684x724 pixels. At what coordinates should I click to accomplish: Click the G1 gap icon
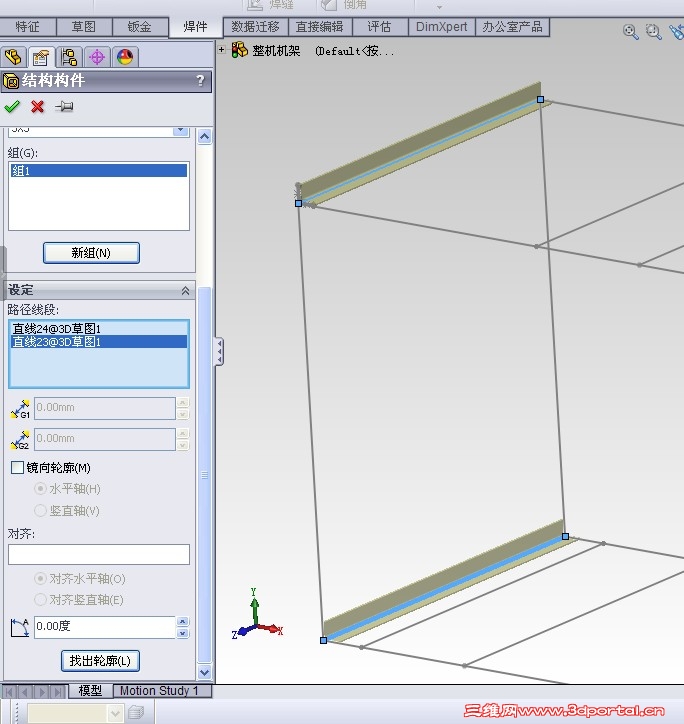point(20,409)
